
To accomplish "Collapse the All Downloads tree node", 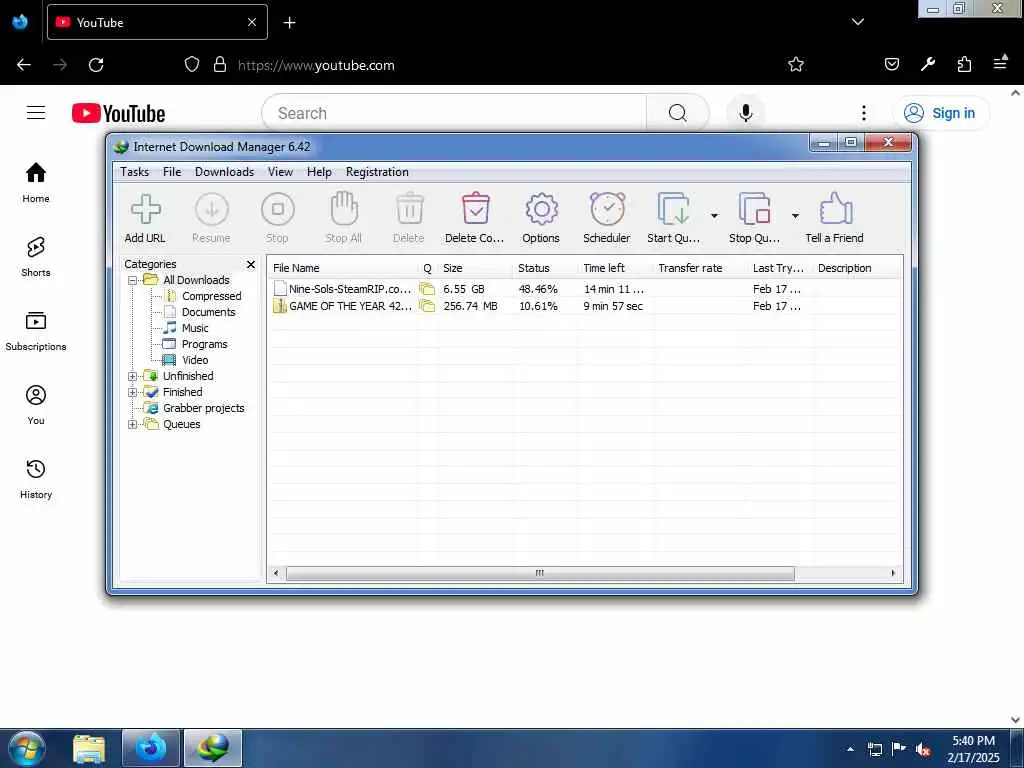I will tap(133, 280).
